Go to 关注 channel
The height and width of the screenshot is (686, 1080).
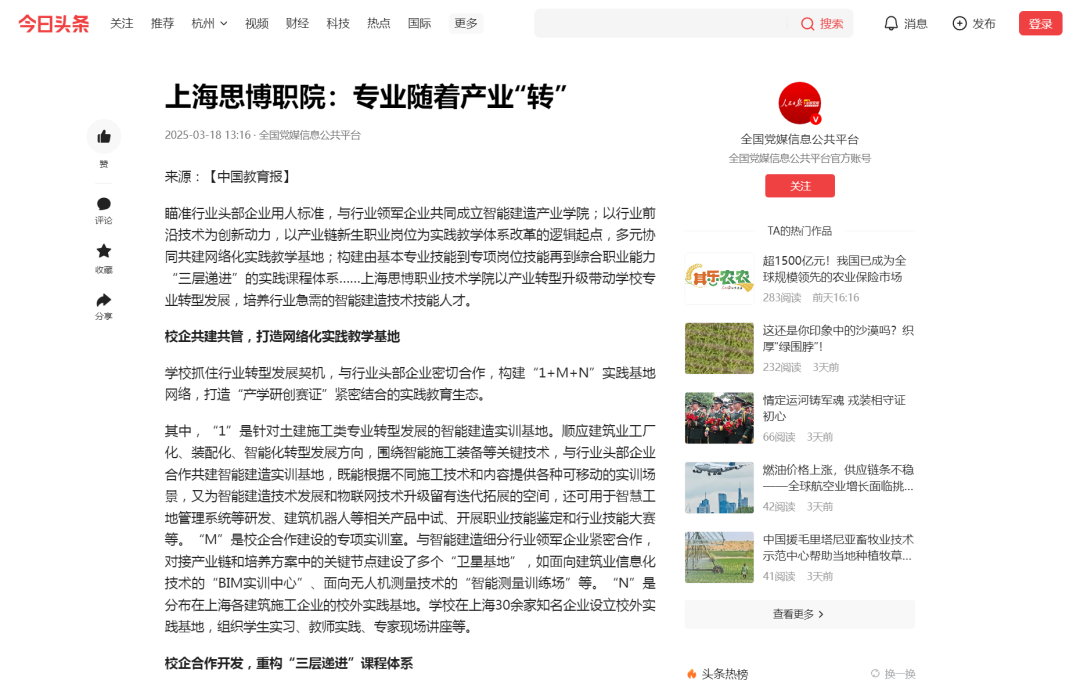click(122, 23)
